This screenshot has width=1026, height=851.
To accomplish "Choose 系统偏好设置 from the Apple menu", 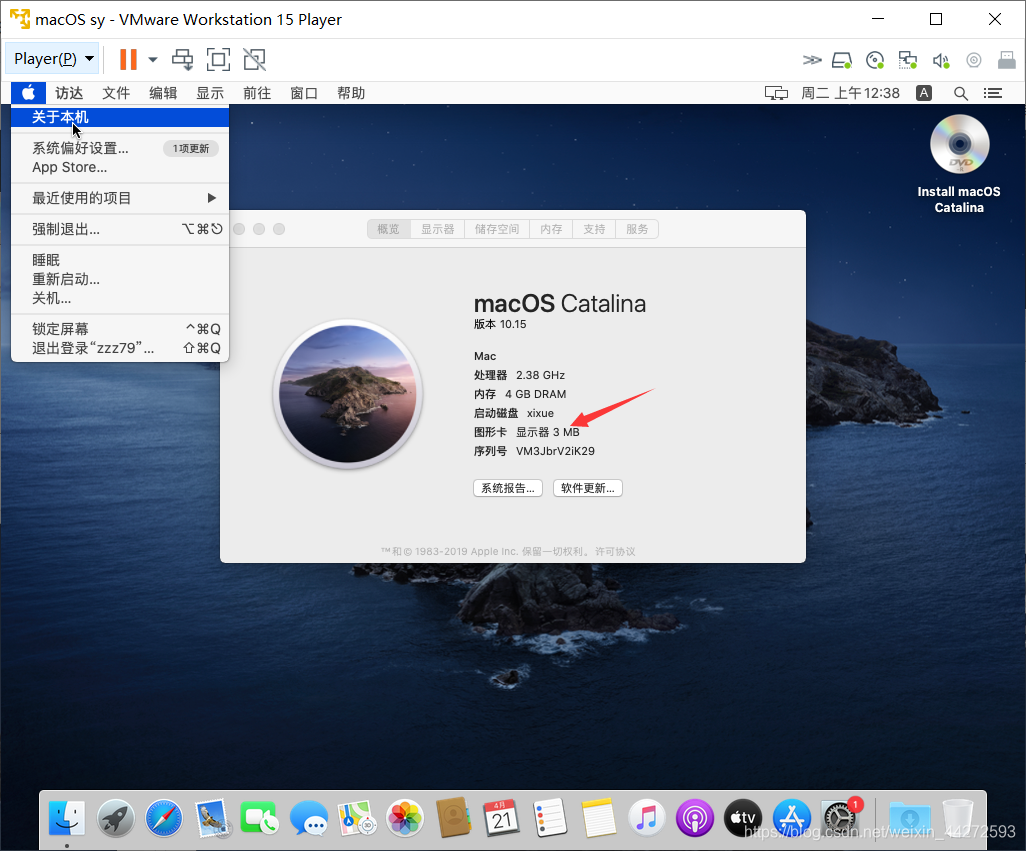I will click(81, 148).
